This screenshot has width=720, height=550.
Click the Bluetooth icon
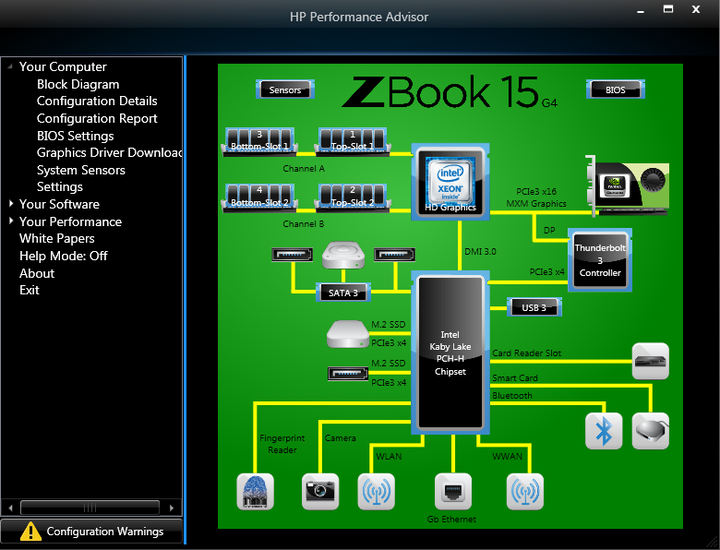pyautogui.click(x=604, y=431)
